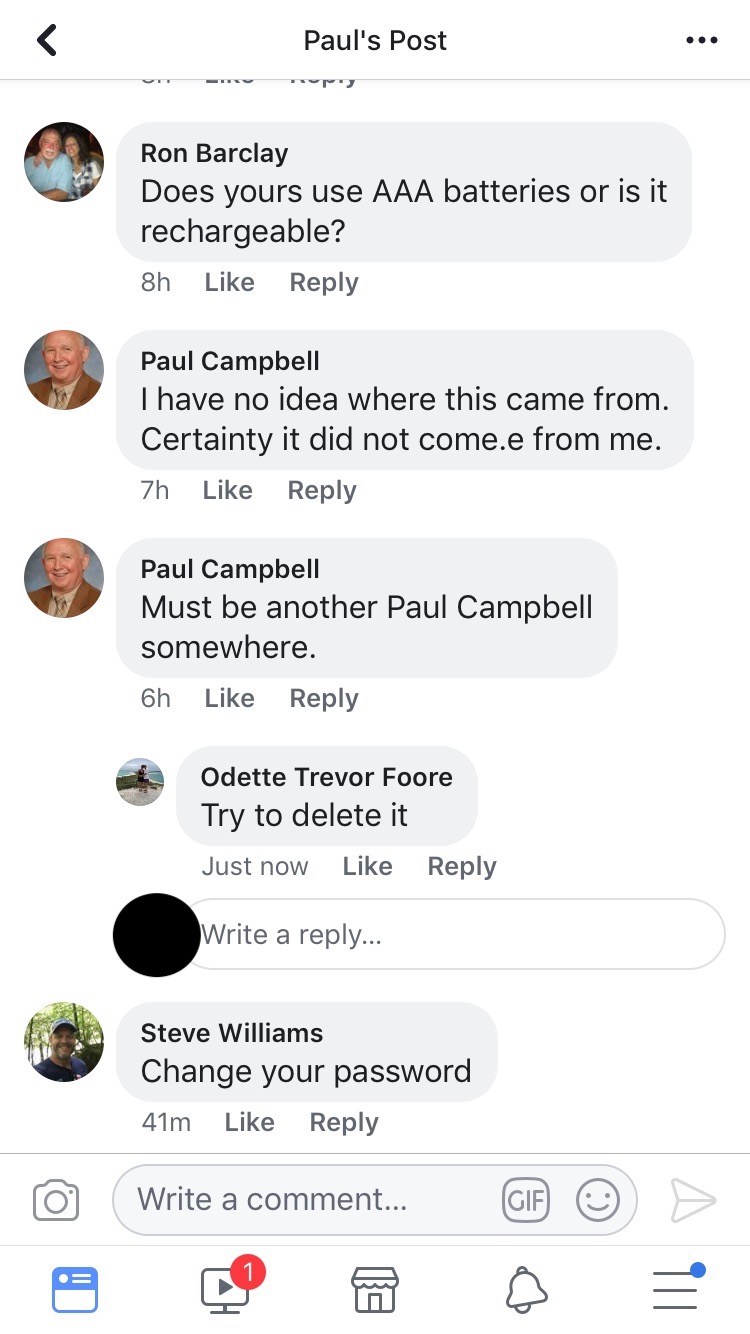Reply to Odette Trevor Foore's comment

461,867
